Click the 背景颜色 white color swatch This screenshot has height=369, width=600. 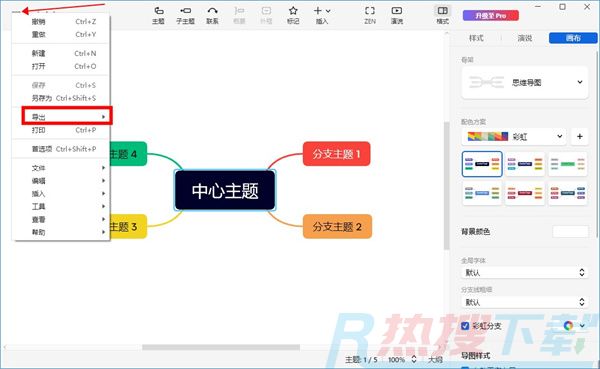tap(570, 231)
